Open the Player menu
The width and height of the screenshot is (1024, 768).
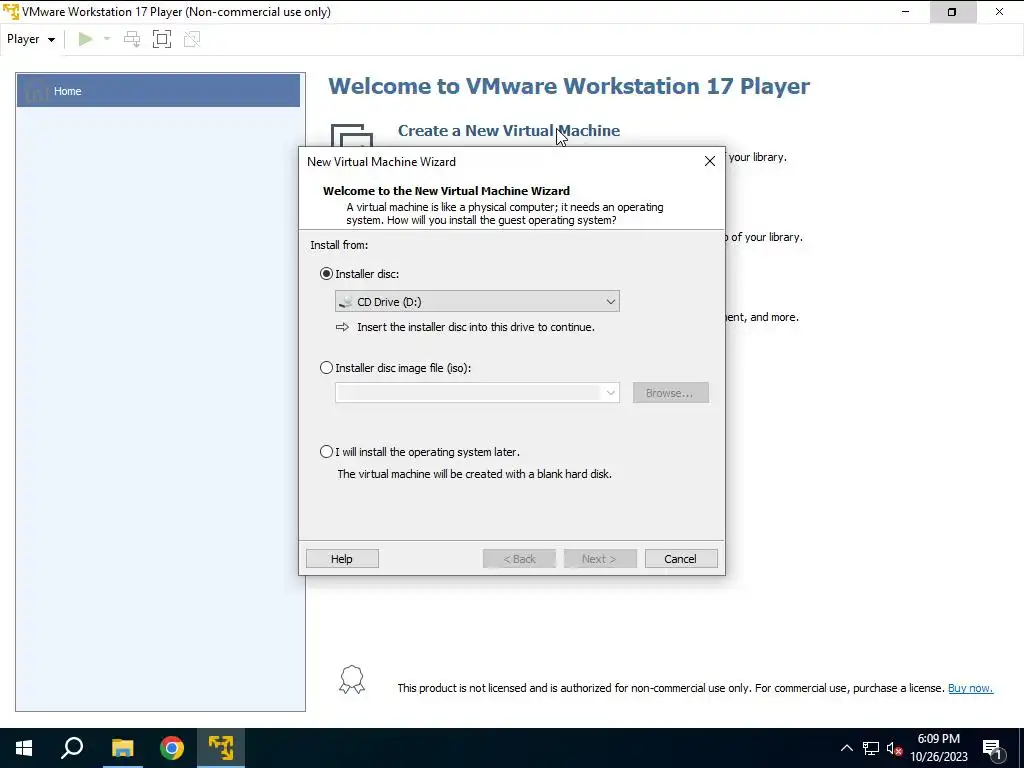31,39
